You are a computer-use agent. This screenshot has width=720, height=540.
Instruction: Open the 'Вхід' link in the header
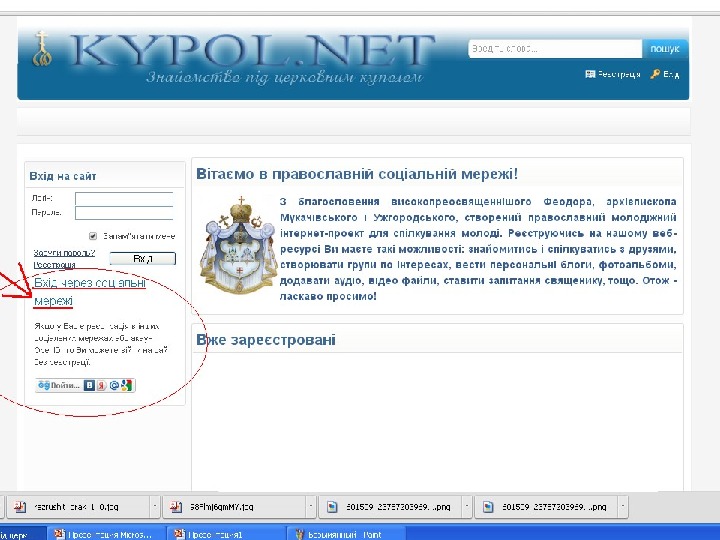click(x=671, y=74)
